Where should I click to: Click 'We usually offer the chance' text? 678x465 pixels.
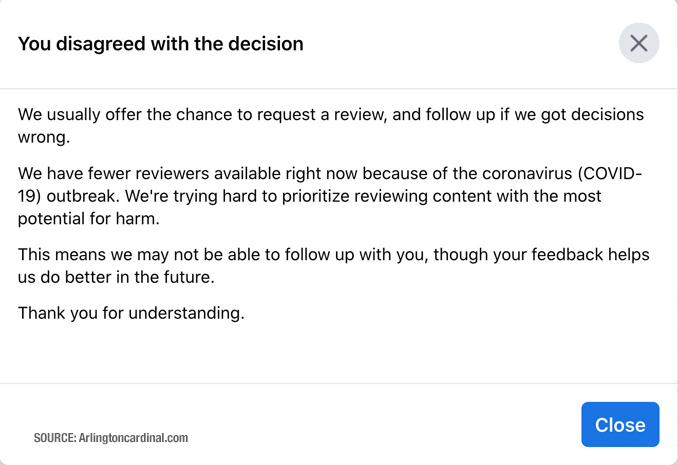pos(125,115)
